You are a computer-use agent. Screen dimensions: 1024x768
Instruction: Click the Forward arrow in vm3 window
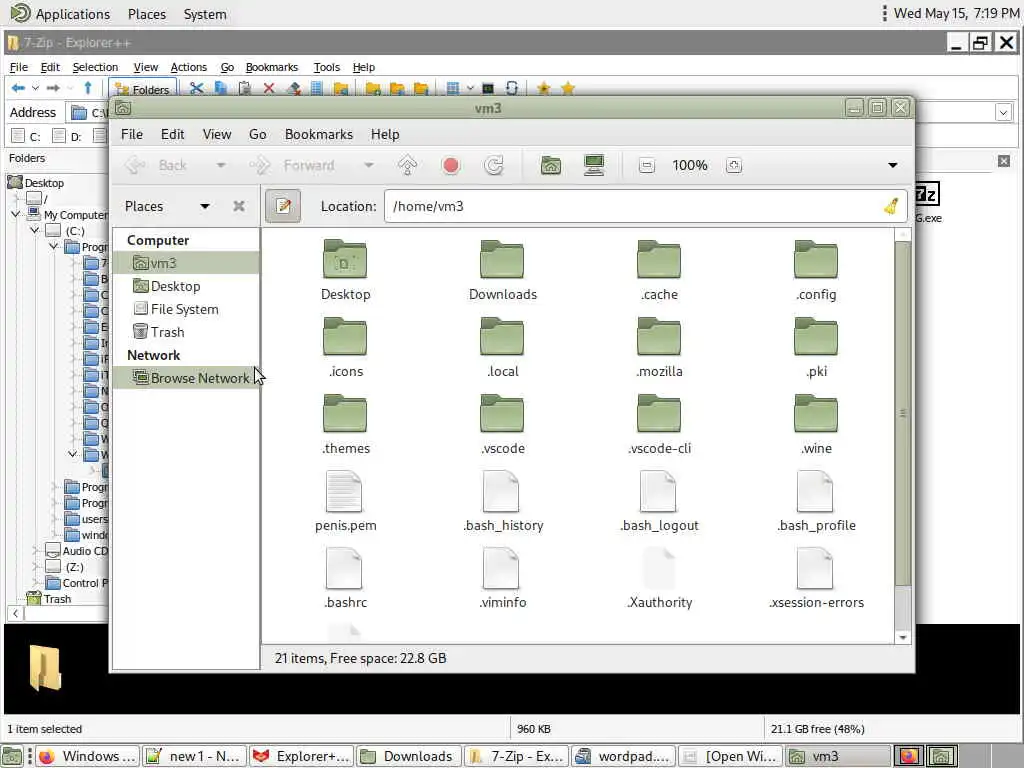click(260, 165)
